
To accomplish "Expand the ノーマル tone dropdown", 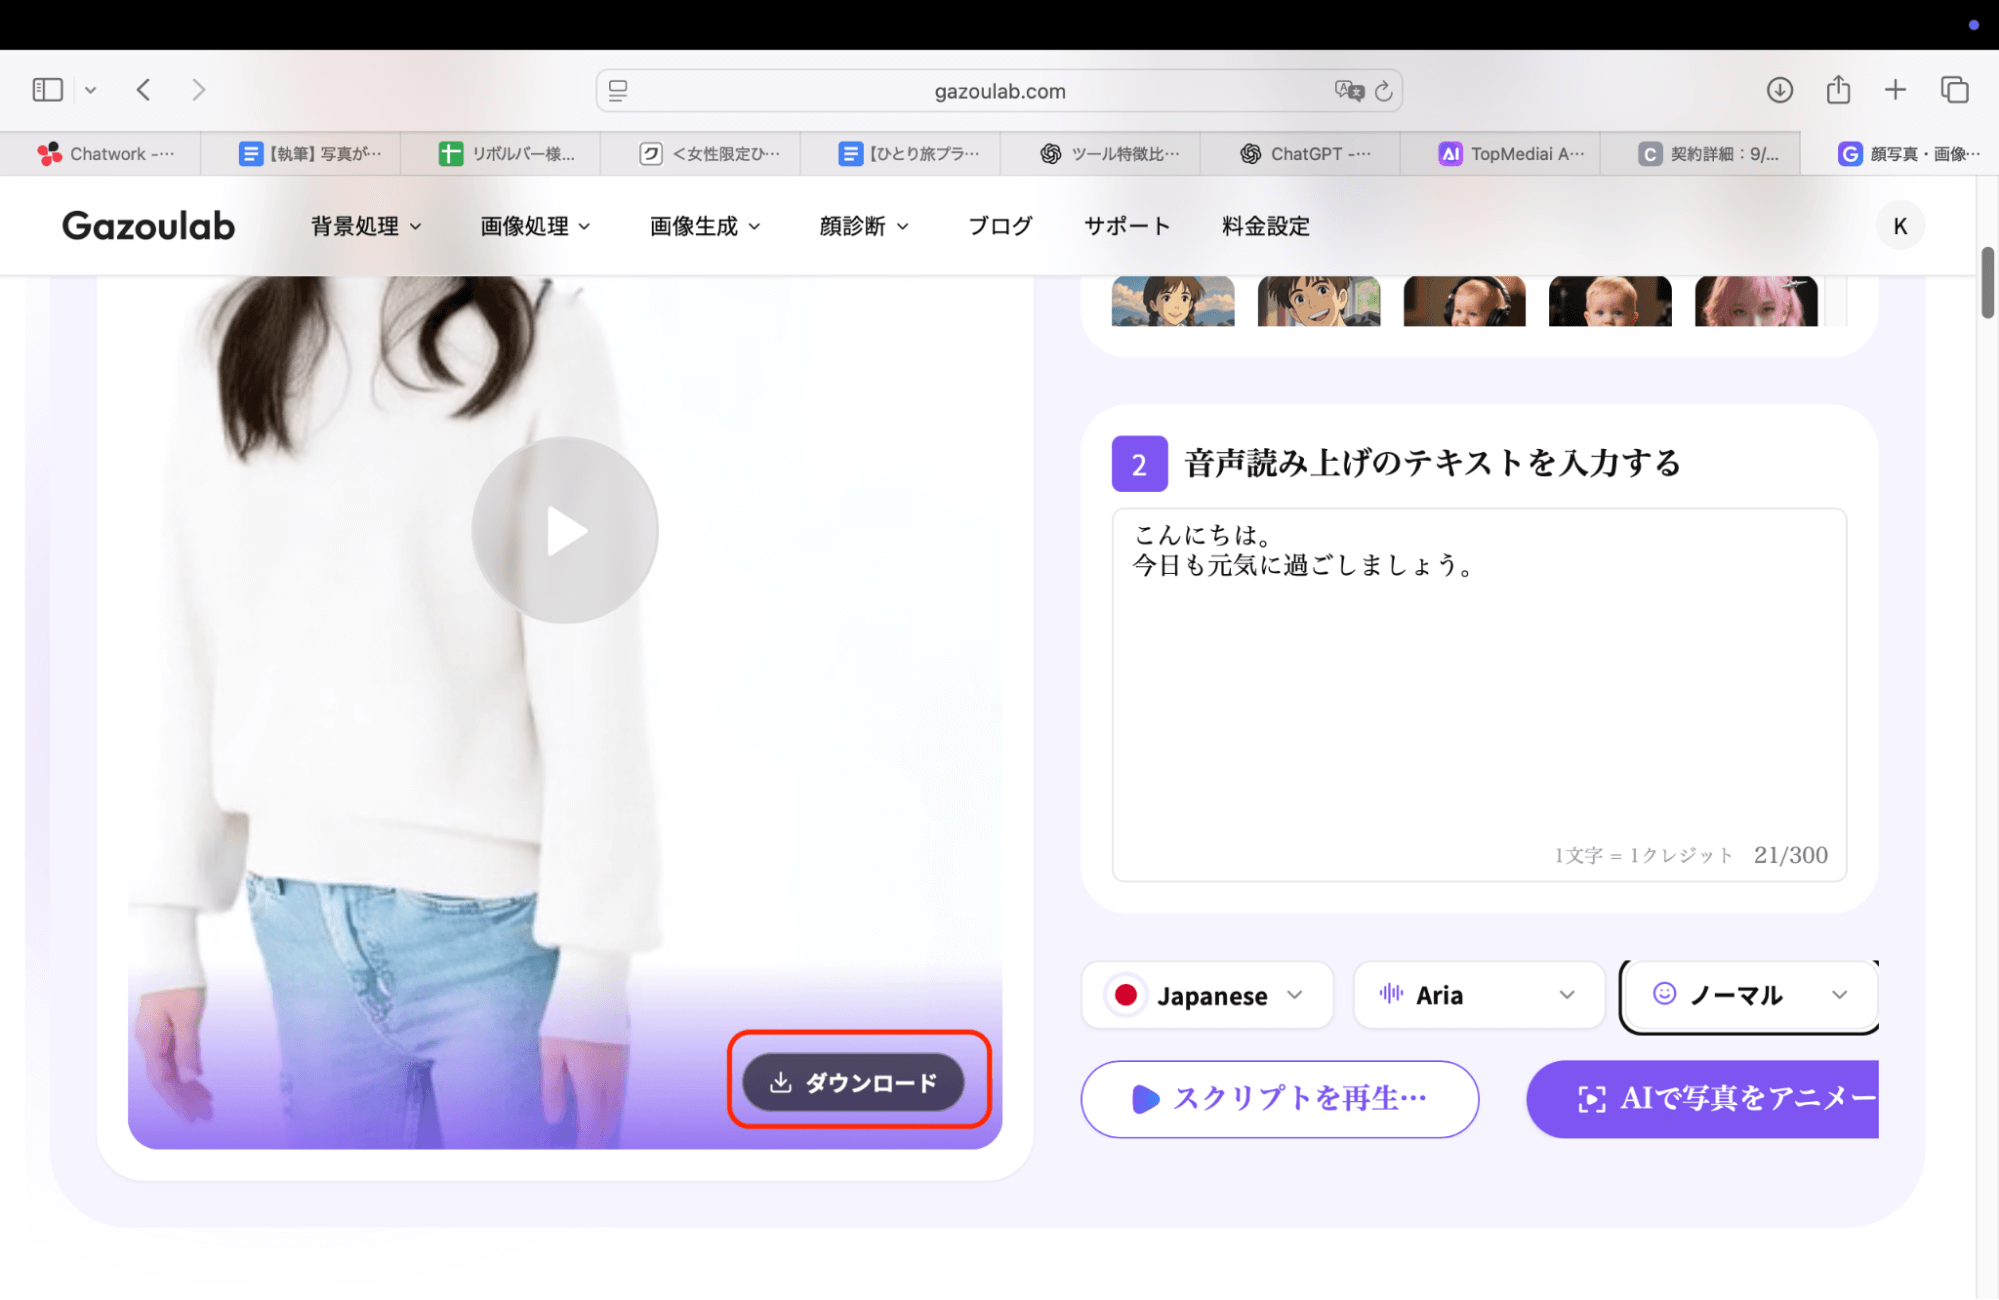I will tap(1749, 994).
